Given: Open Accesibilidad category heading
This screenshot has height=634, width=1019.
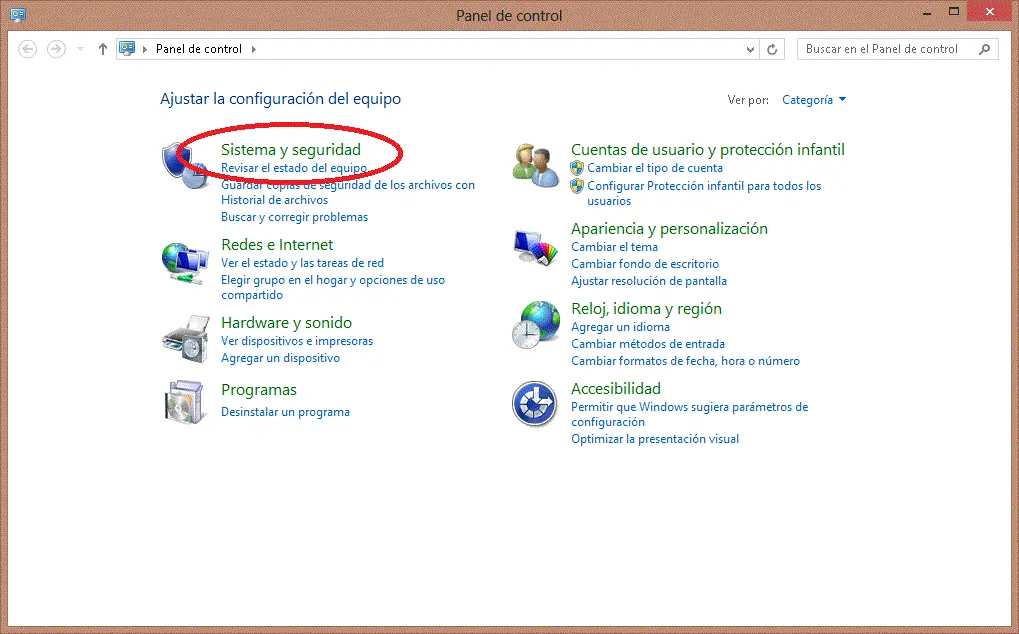Looking at the screenshot, I should click(x=615, y=388).
